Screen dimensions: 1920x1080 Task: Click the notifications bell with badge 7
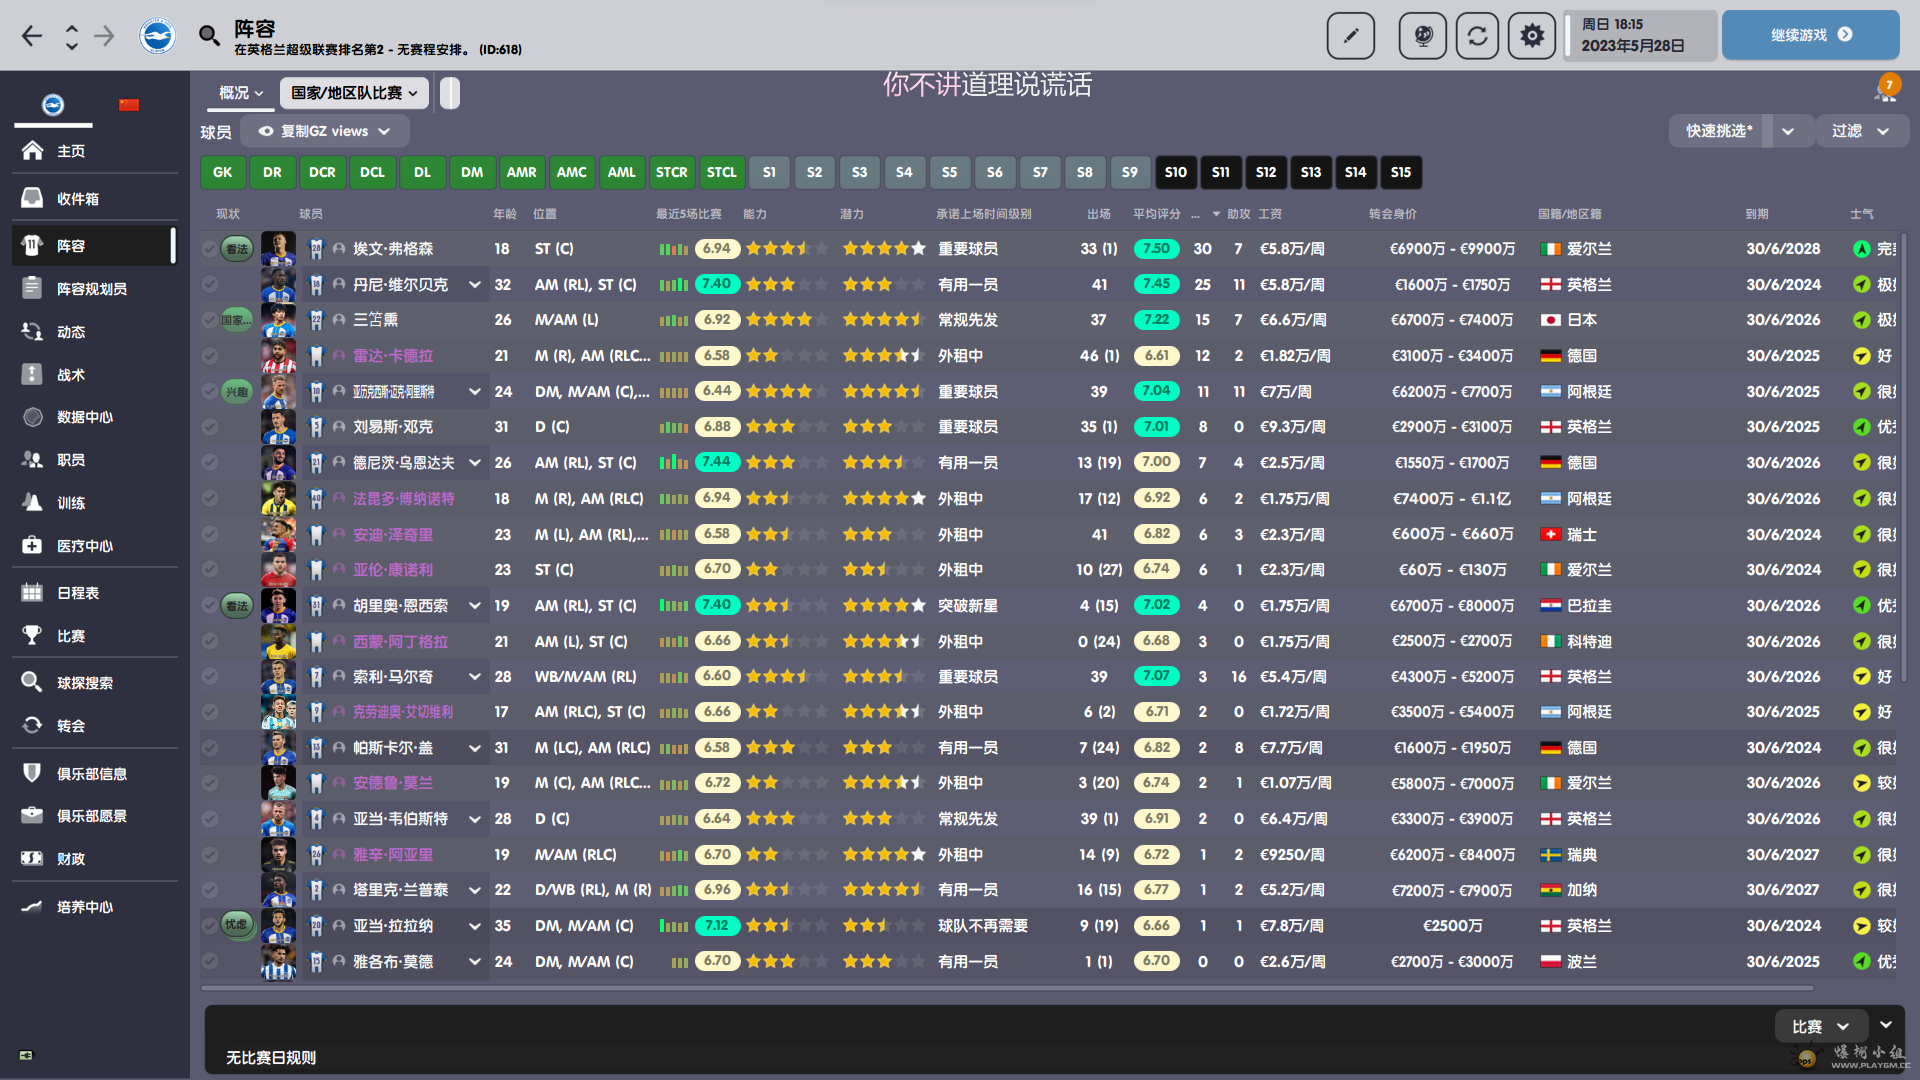[x=1885, y=91]
